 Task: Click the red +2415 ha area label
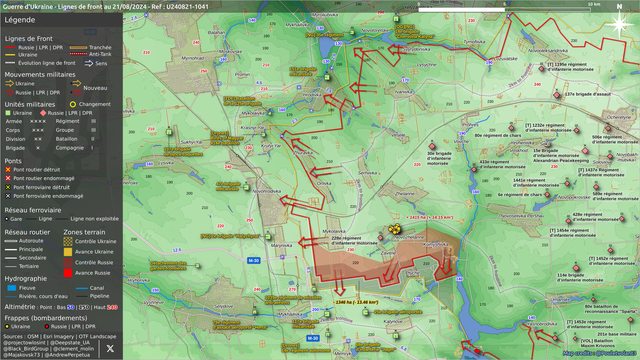click(430, 218)
